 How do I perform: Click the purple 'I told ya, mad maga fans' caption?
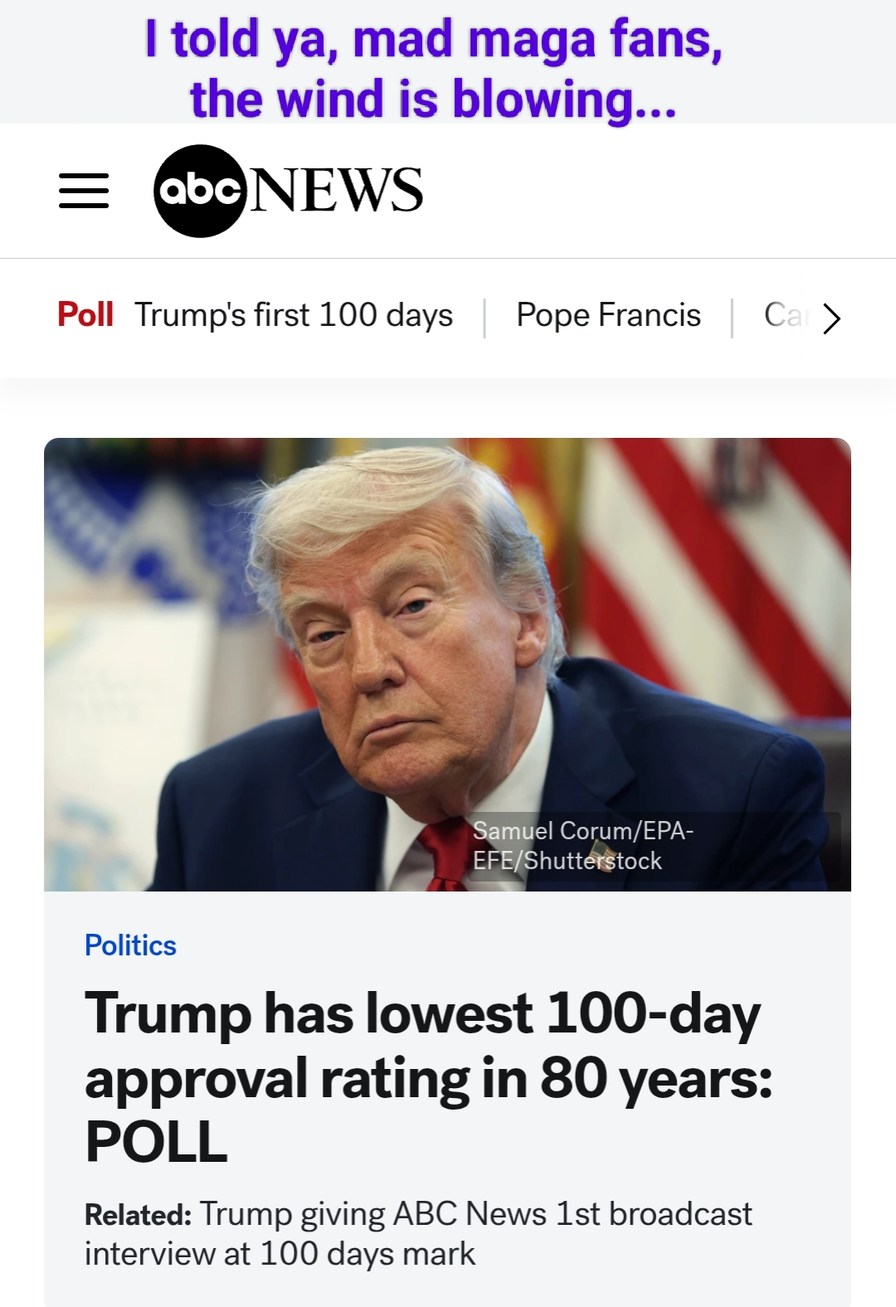(x=433, y=41)
